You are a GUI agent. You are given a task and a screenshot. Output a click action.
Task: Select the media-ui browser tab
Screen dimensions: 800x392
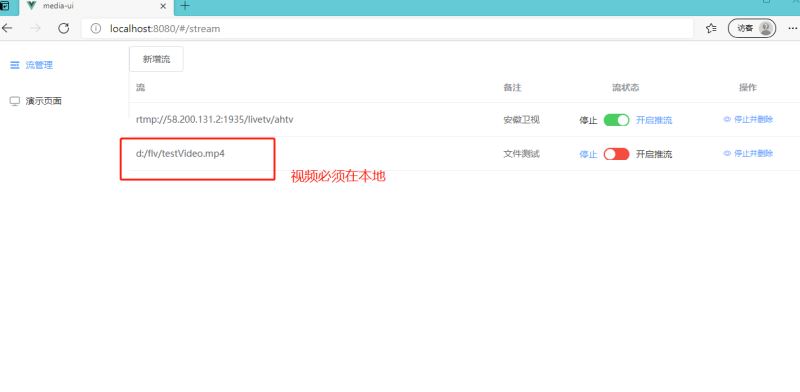[x=97, y=7]
